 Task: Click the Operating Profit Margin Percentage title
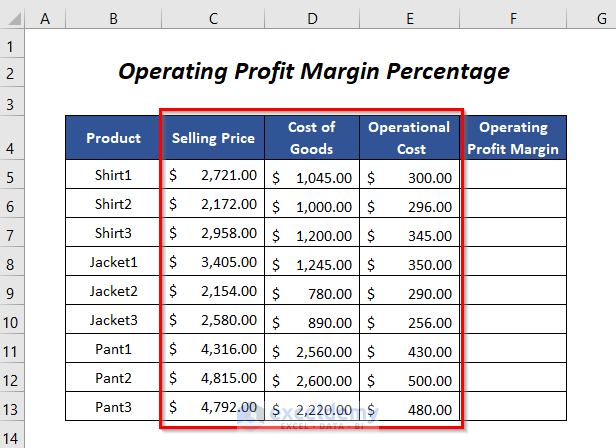[314, 72]
